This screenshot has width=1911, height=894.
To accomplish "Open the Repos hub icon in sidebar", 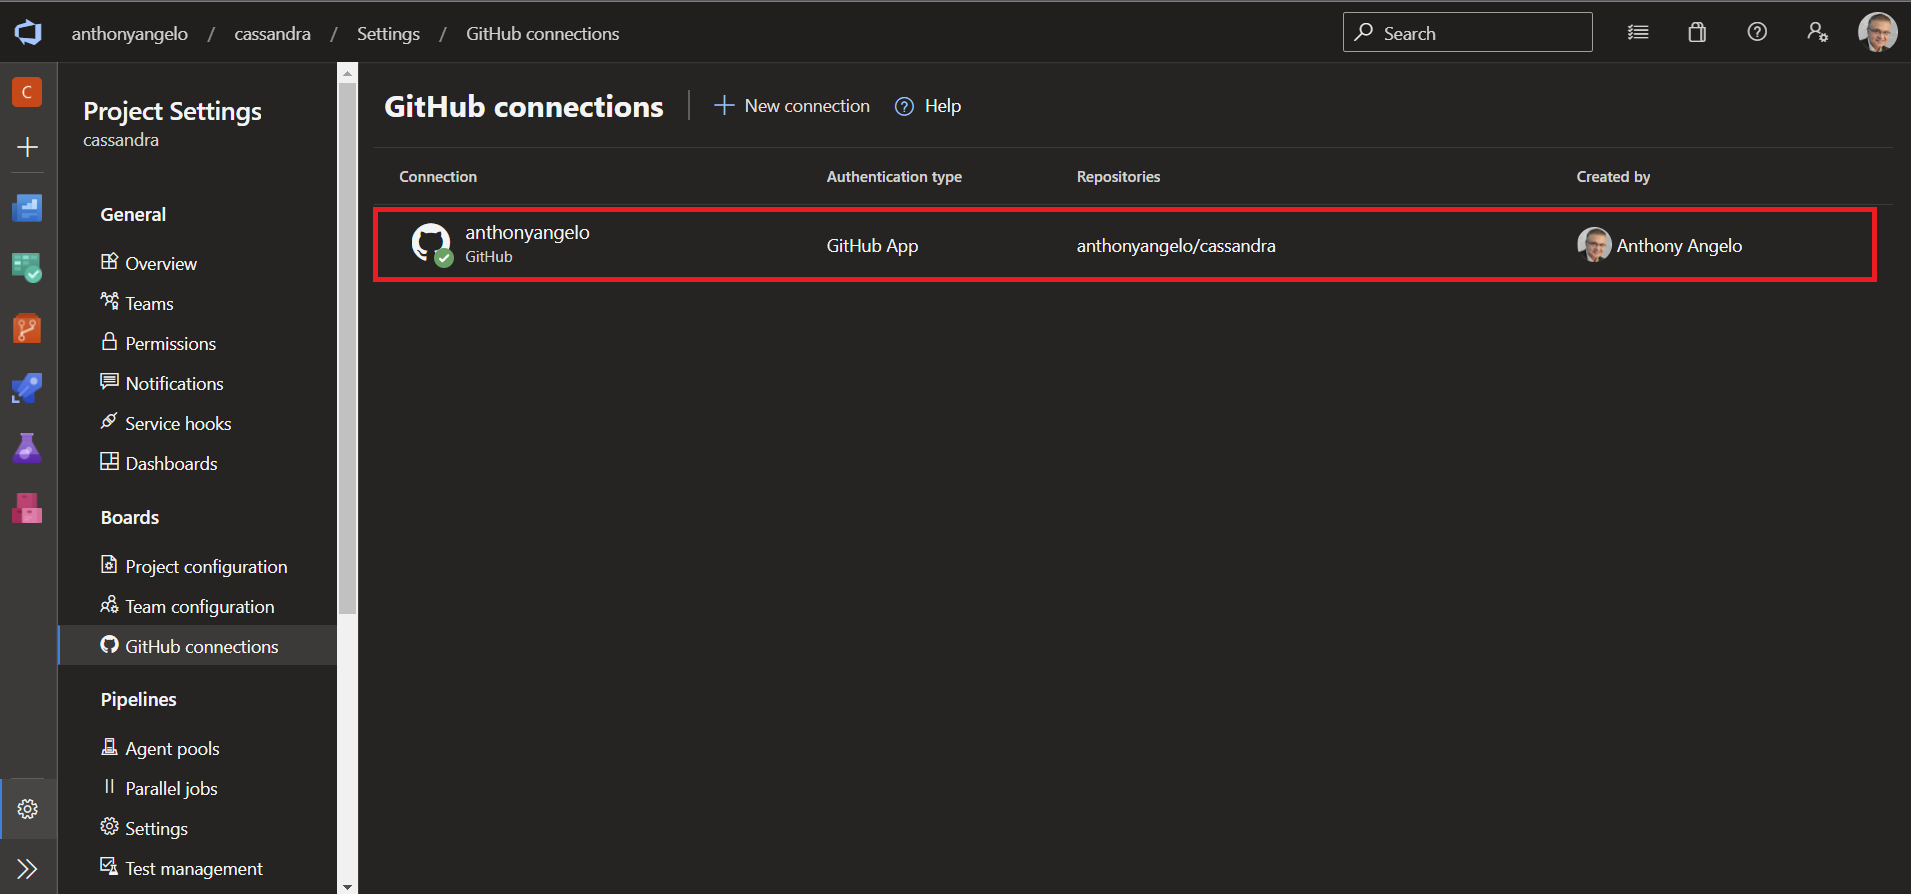I will pos(27,328).
